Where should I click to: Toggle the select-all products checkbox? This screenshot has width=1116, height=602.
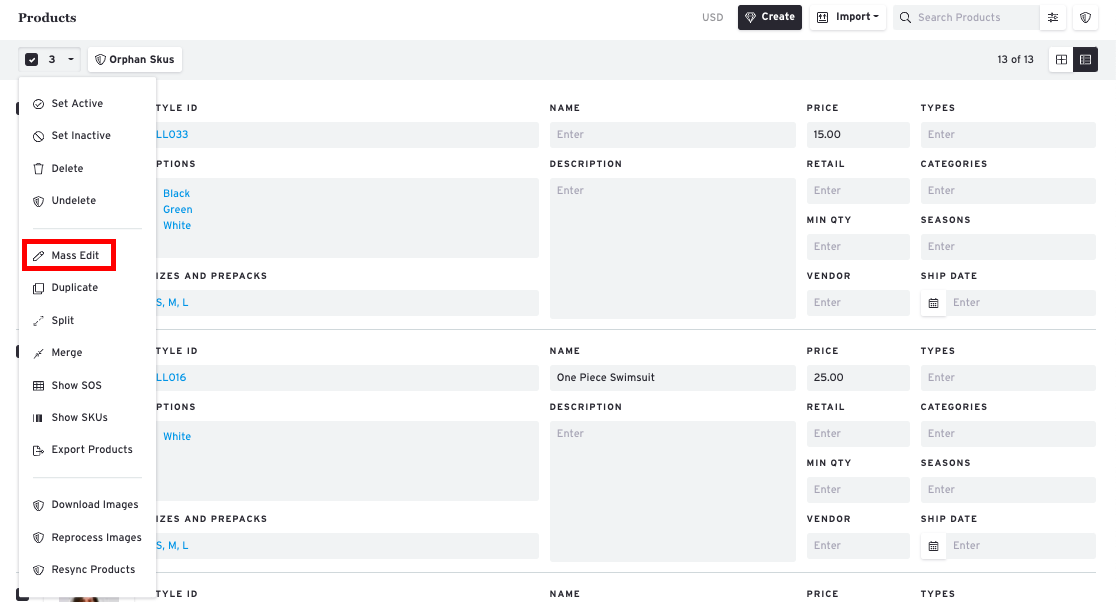pos(31,60)
